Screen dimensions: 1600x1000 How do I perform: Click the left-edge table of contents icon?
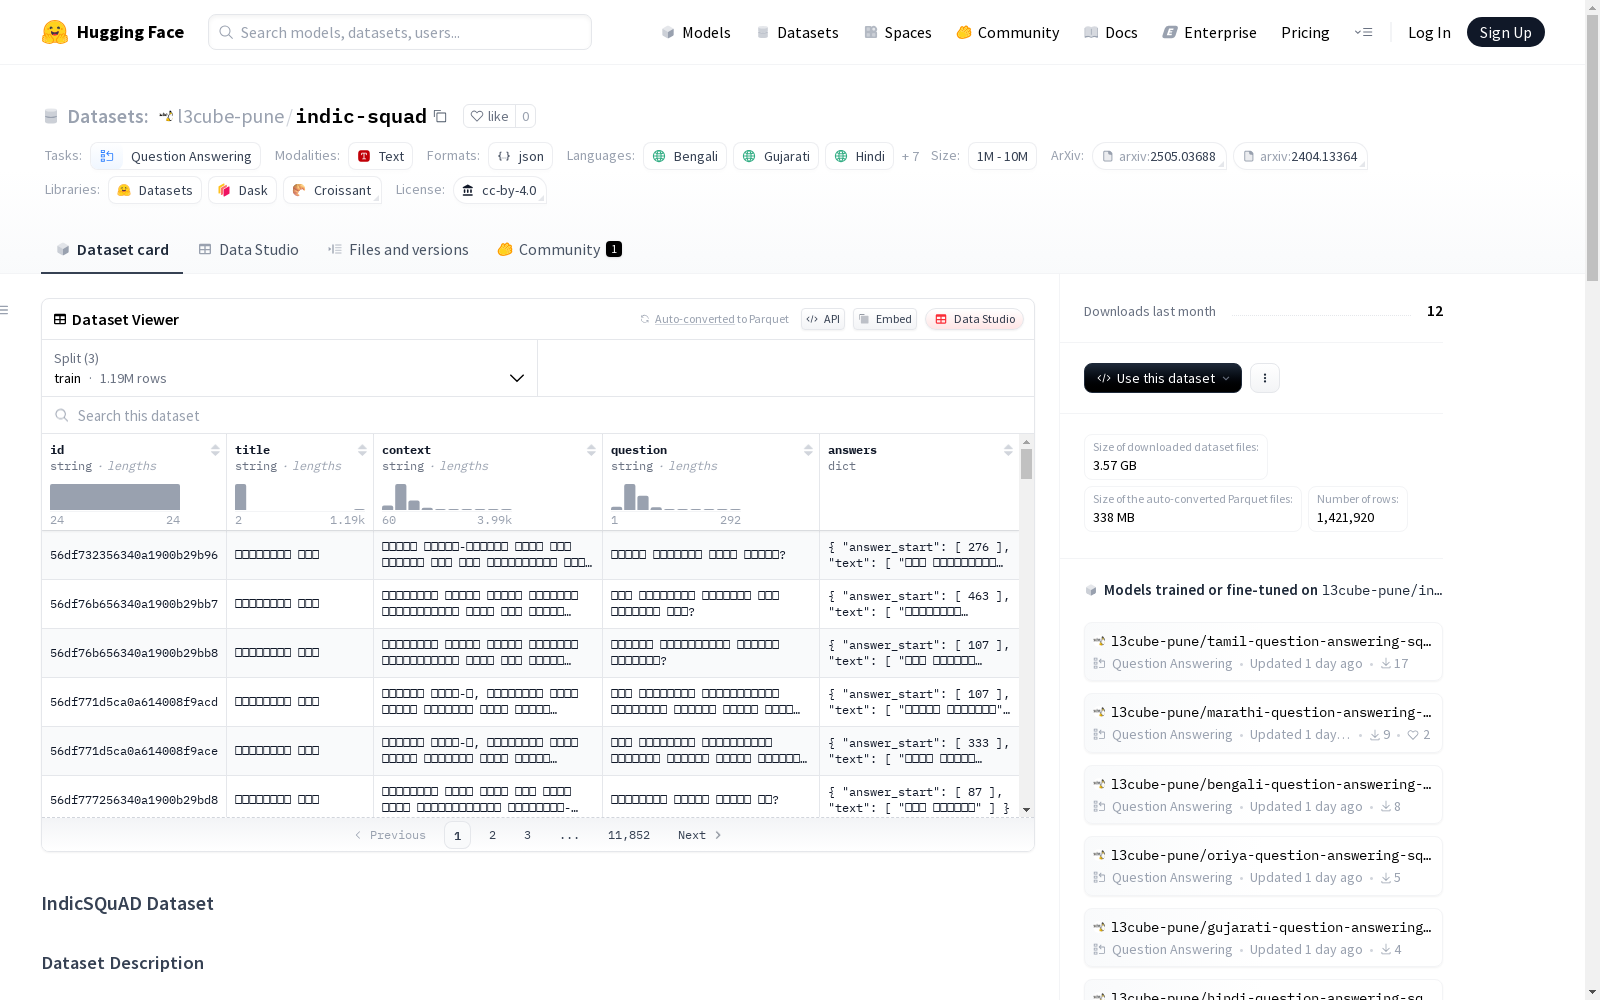point(5,310)
